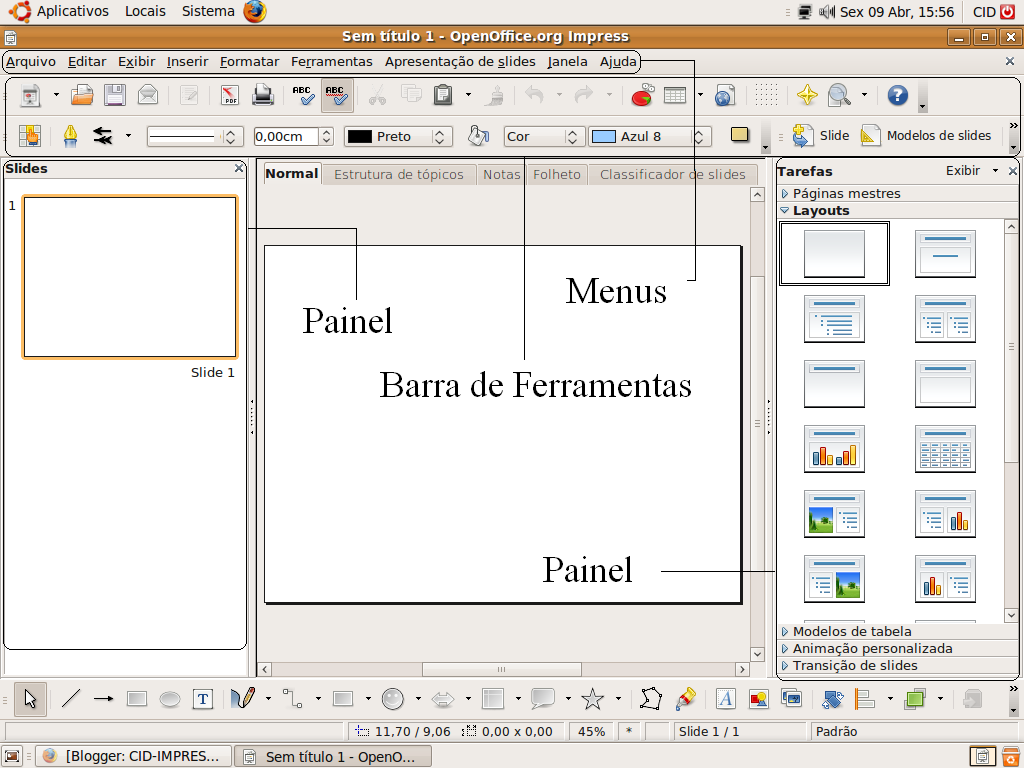Choose the Symbol Shapes smiley icon
The width and height of the screenshot is (1024, 768).
point(392,699)
